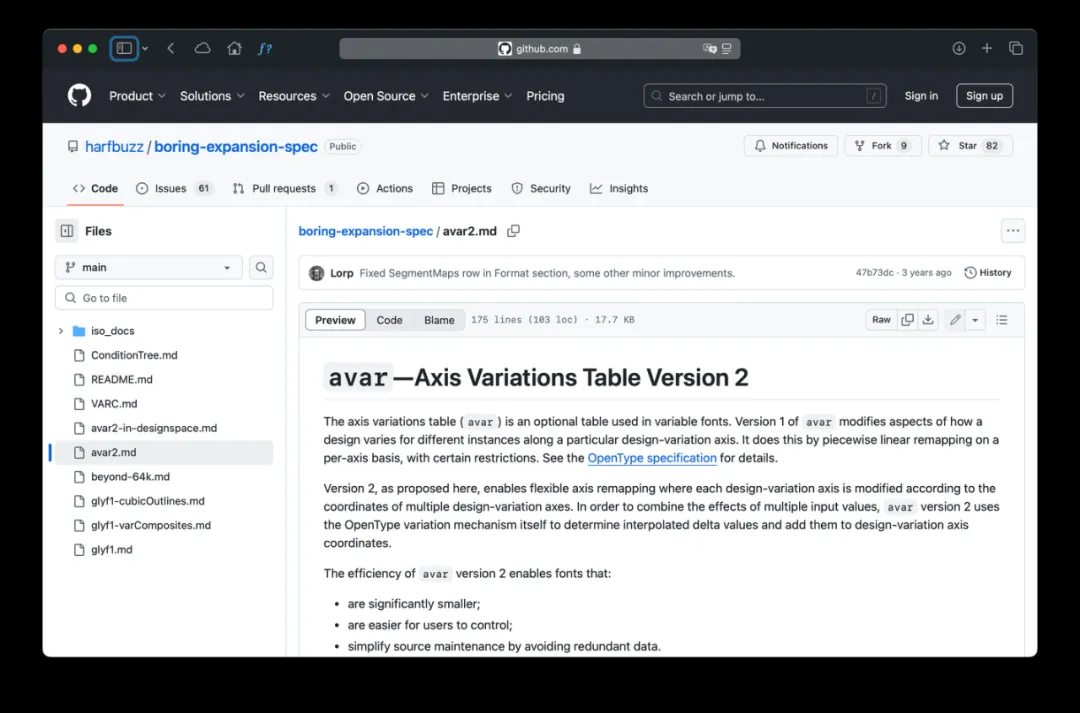The width and height of the screenshot is (1080, 713).
Task: Open a new Safari tab with plus icon
Action: point(987,48)
